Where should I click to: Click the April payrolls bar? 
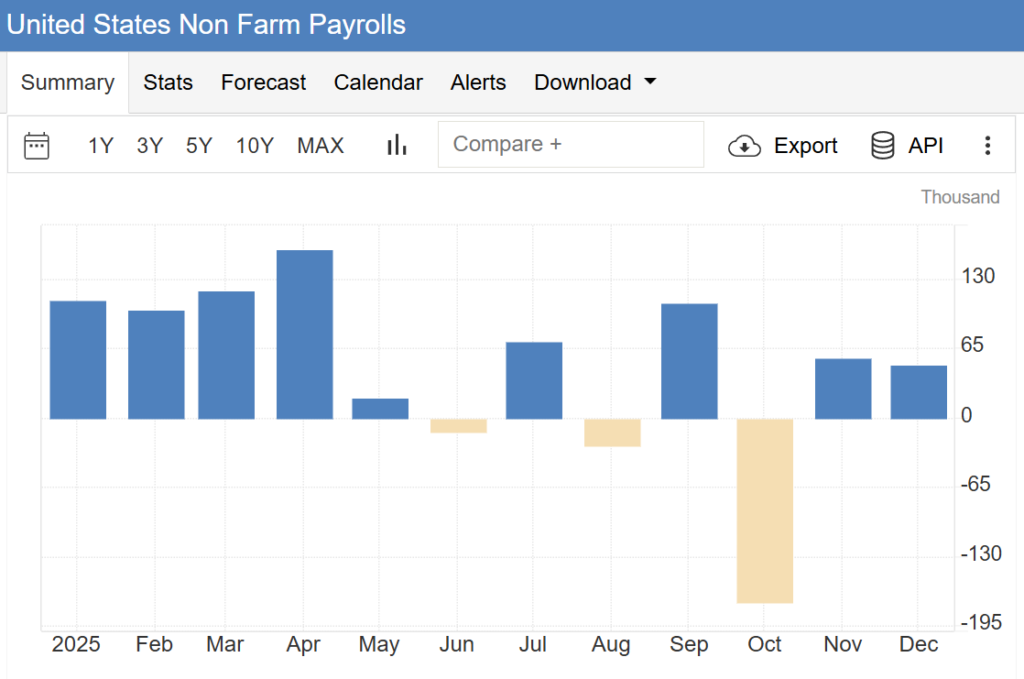click(304, 335)
